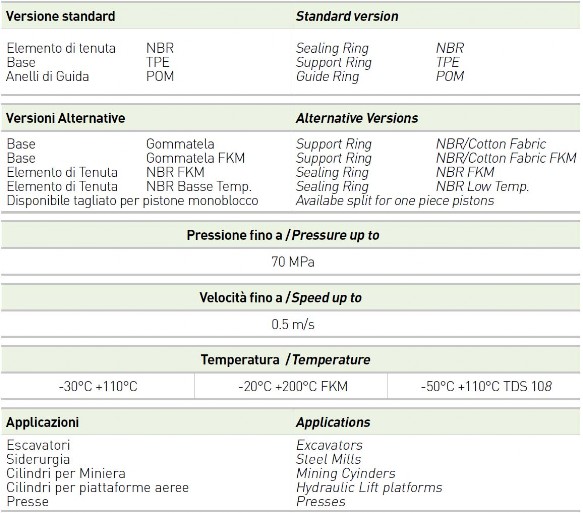The image size is (583, 513).
Task: Click NBR Basse Temp. entry
Action: point(199,186)
